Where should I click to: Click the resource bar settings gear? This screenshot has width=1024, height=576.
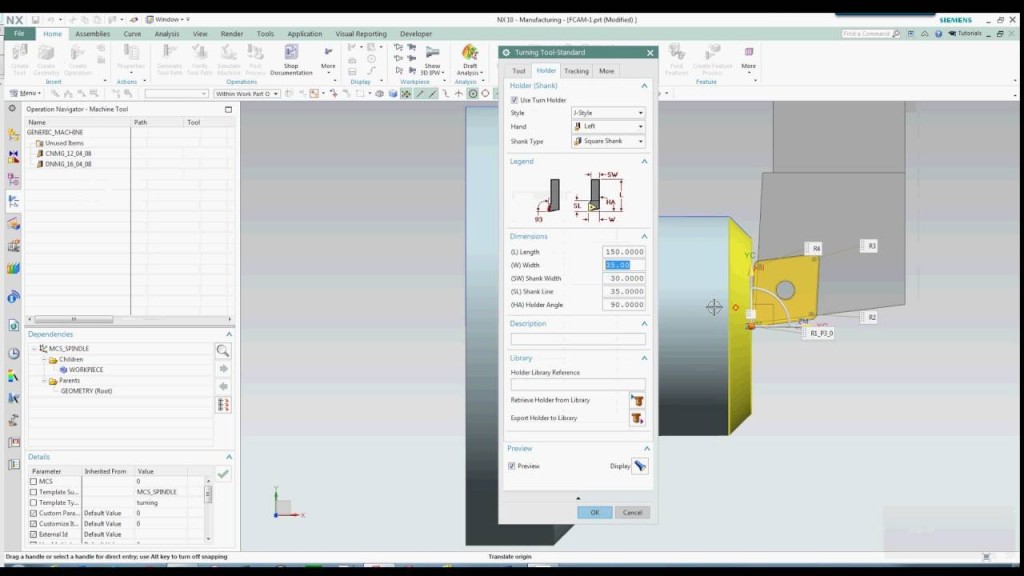click(12, 108)
